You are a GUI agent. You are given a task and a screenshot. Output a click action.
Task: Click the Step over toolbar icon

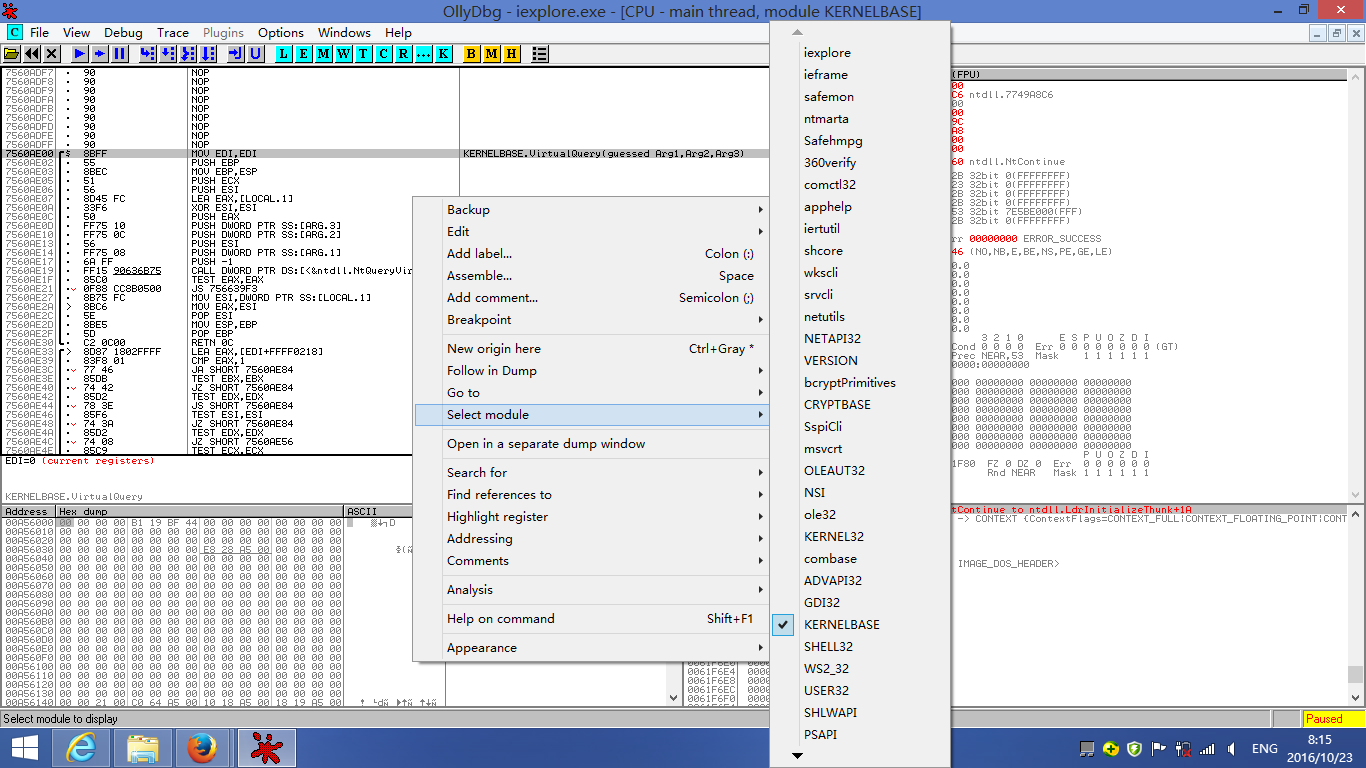coord(168,53)
